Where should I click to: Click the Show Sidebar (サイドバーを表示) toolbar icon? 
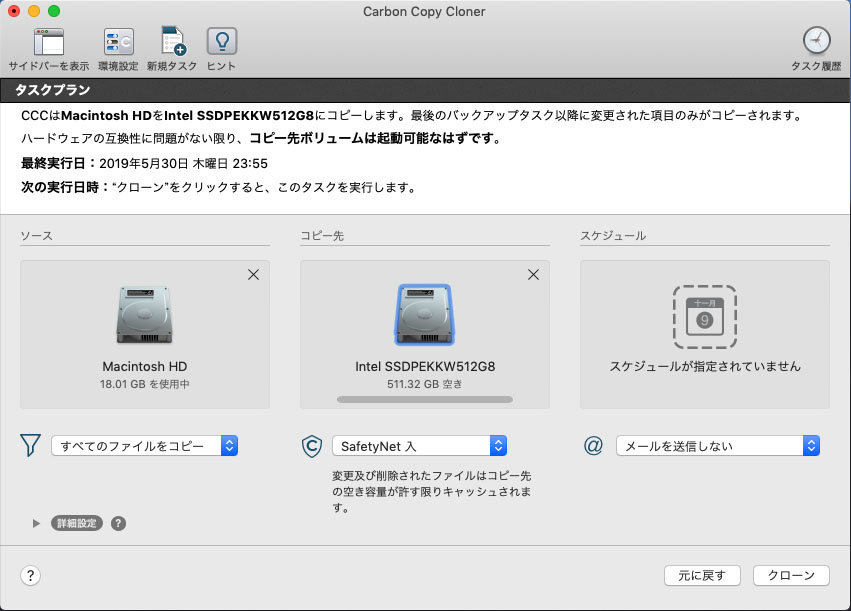click(49, 42)
